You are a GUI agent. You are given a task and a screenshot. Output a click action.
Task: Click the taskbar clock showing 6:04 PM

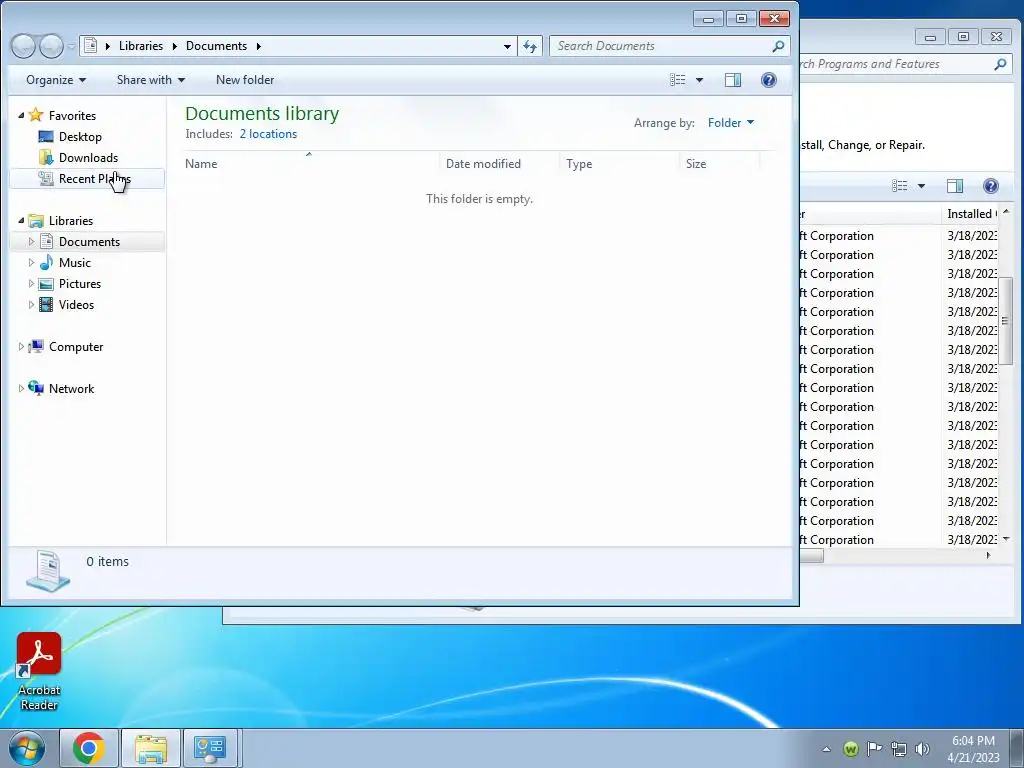(x=973, y=748)
